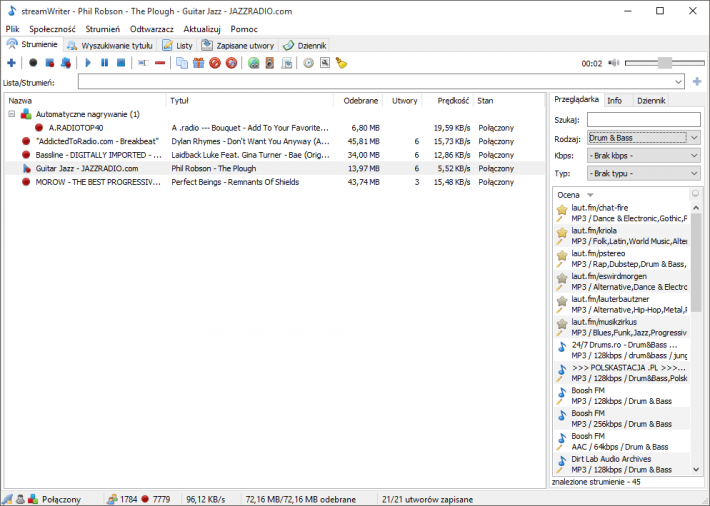Sort streams by the Tytuł column header
710x506 pixels.
pos(250,101)
